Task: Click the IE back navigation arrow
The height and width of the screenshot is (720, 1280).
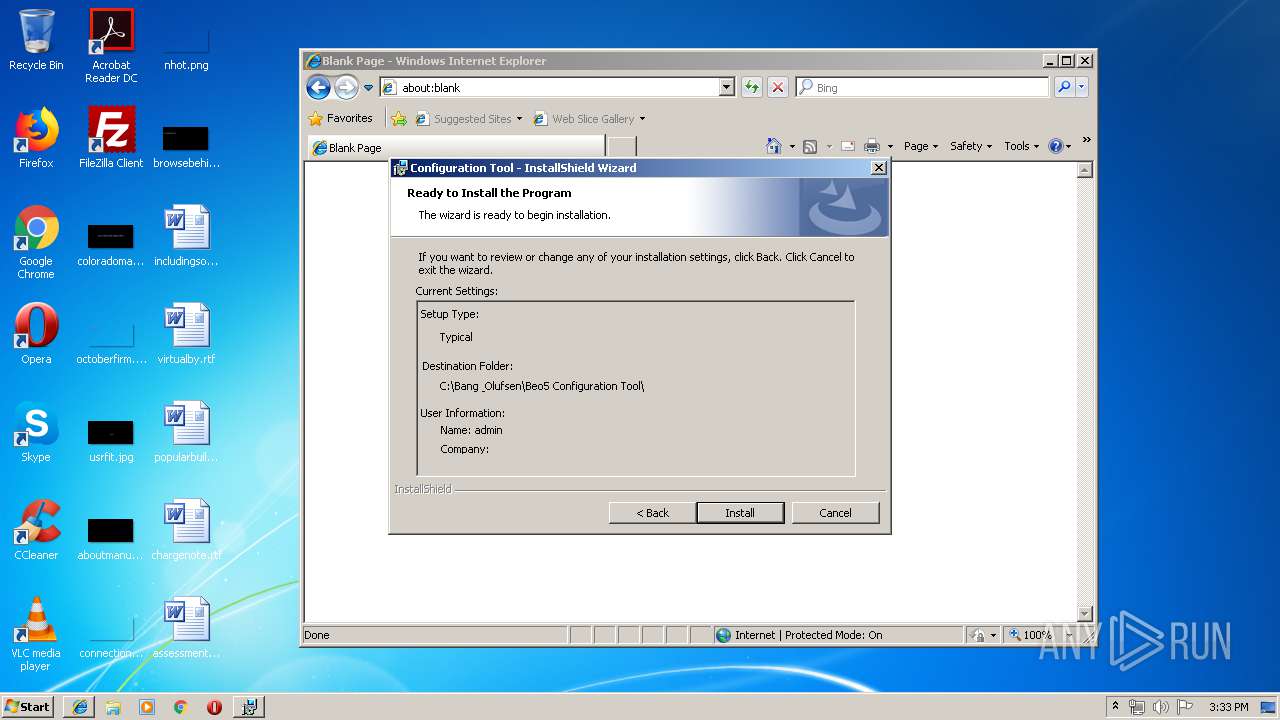Action: click(x=319, y=88)
